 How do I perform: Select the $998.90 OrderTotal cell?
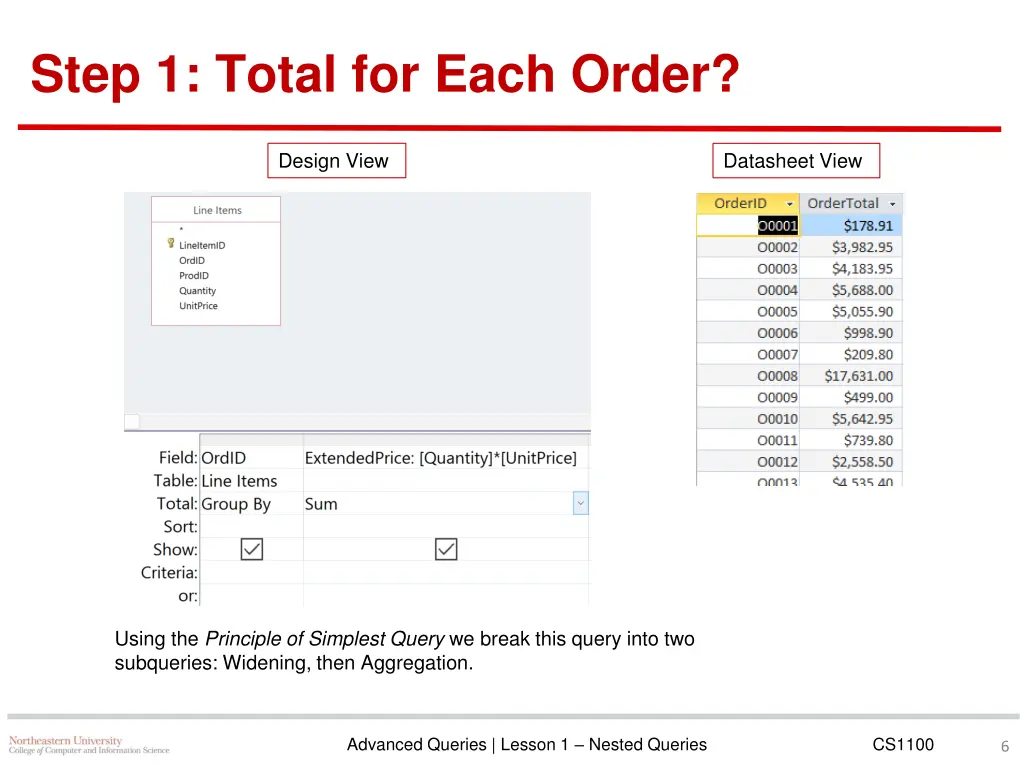click(x=852, y=333)
